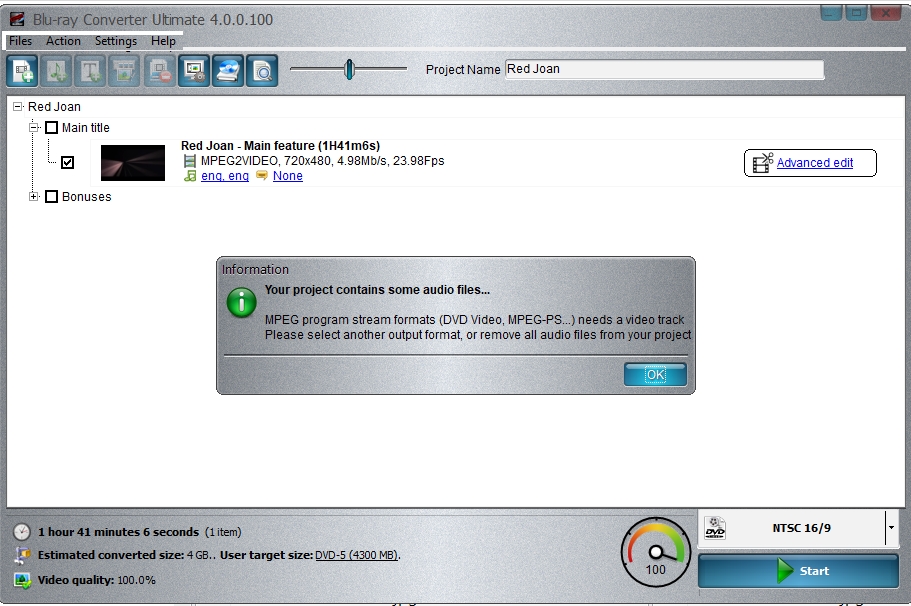Expand the Bonuses tree node

(34, 197)
